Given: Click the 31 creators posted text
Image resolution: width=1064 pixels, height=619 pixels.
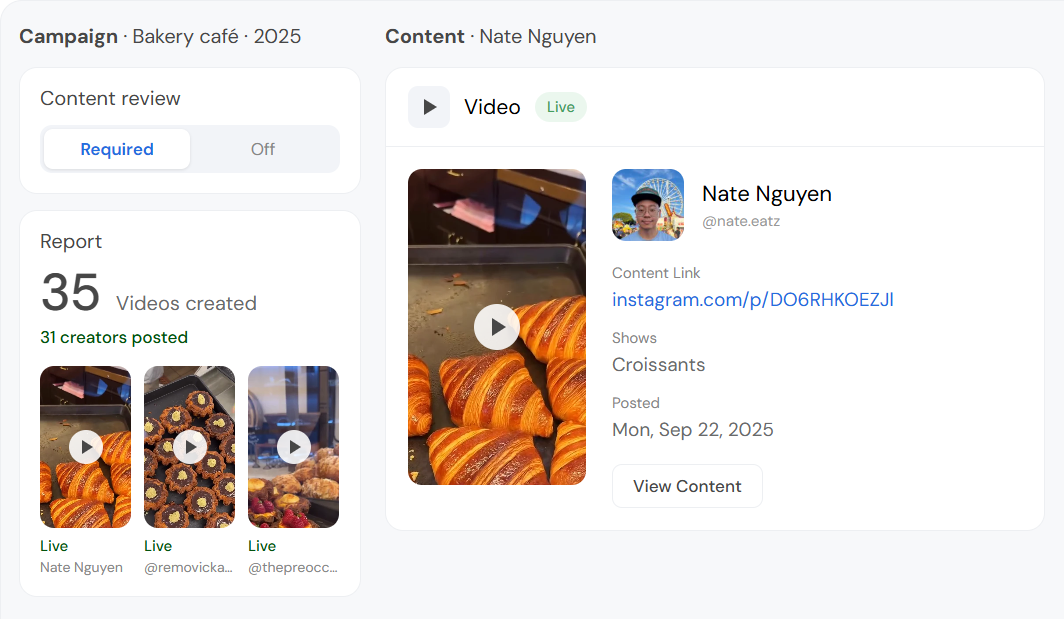Looking at the screenshot, I should pyautogui.click(x=114, y=337).
